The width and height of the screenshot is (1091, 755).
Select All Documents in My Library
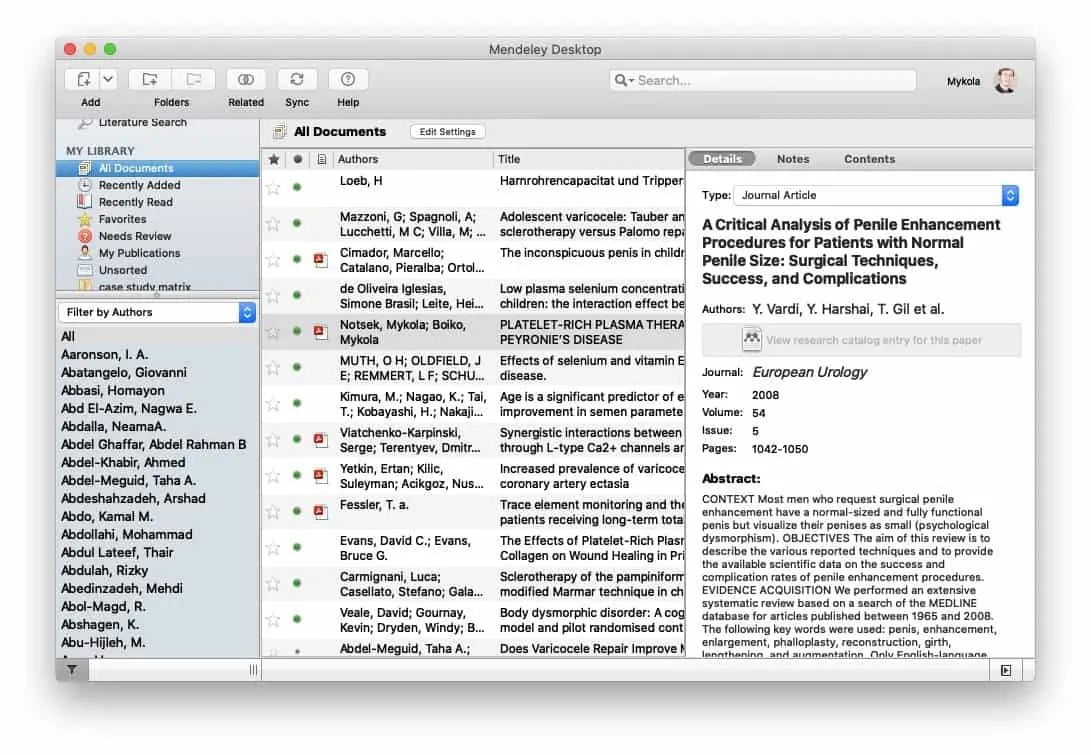coord(158,168)
